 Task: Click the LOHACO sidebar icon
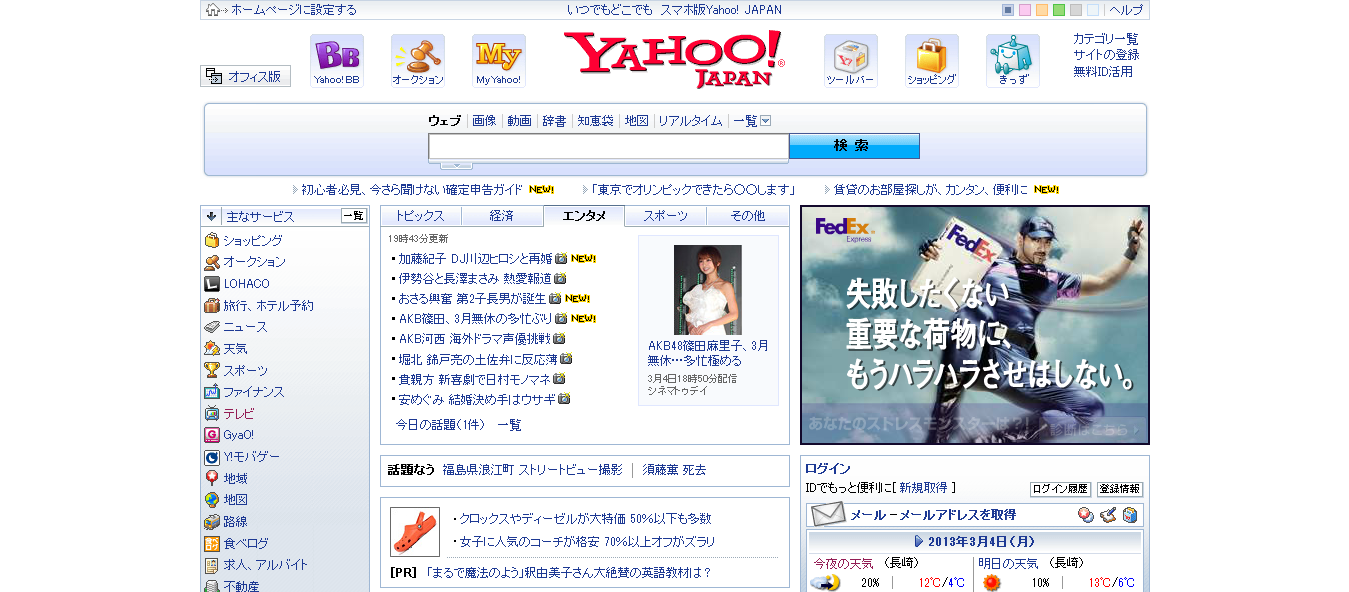pyautogui.click(x=212, y=284)
